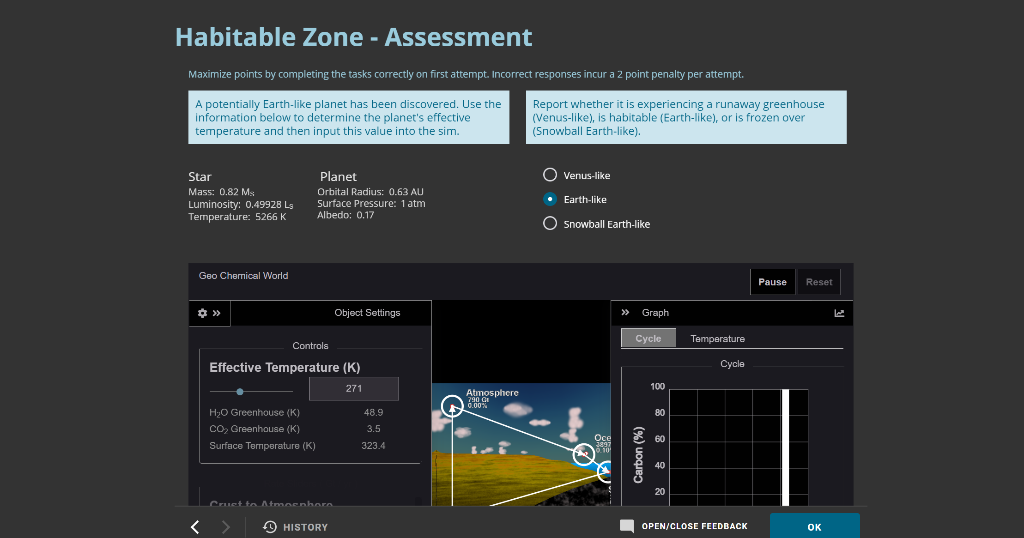Click the Atmosphere reservoir node
The image size is (1024, 538).
coord(452,406)
